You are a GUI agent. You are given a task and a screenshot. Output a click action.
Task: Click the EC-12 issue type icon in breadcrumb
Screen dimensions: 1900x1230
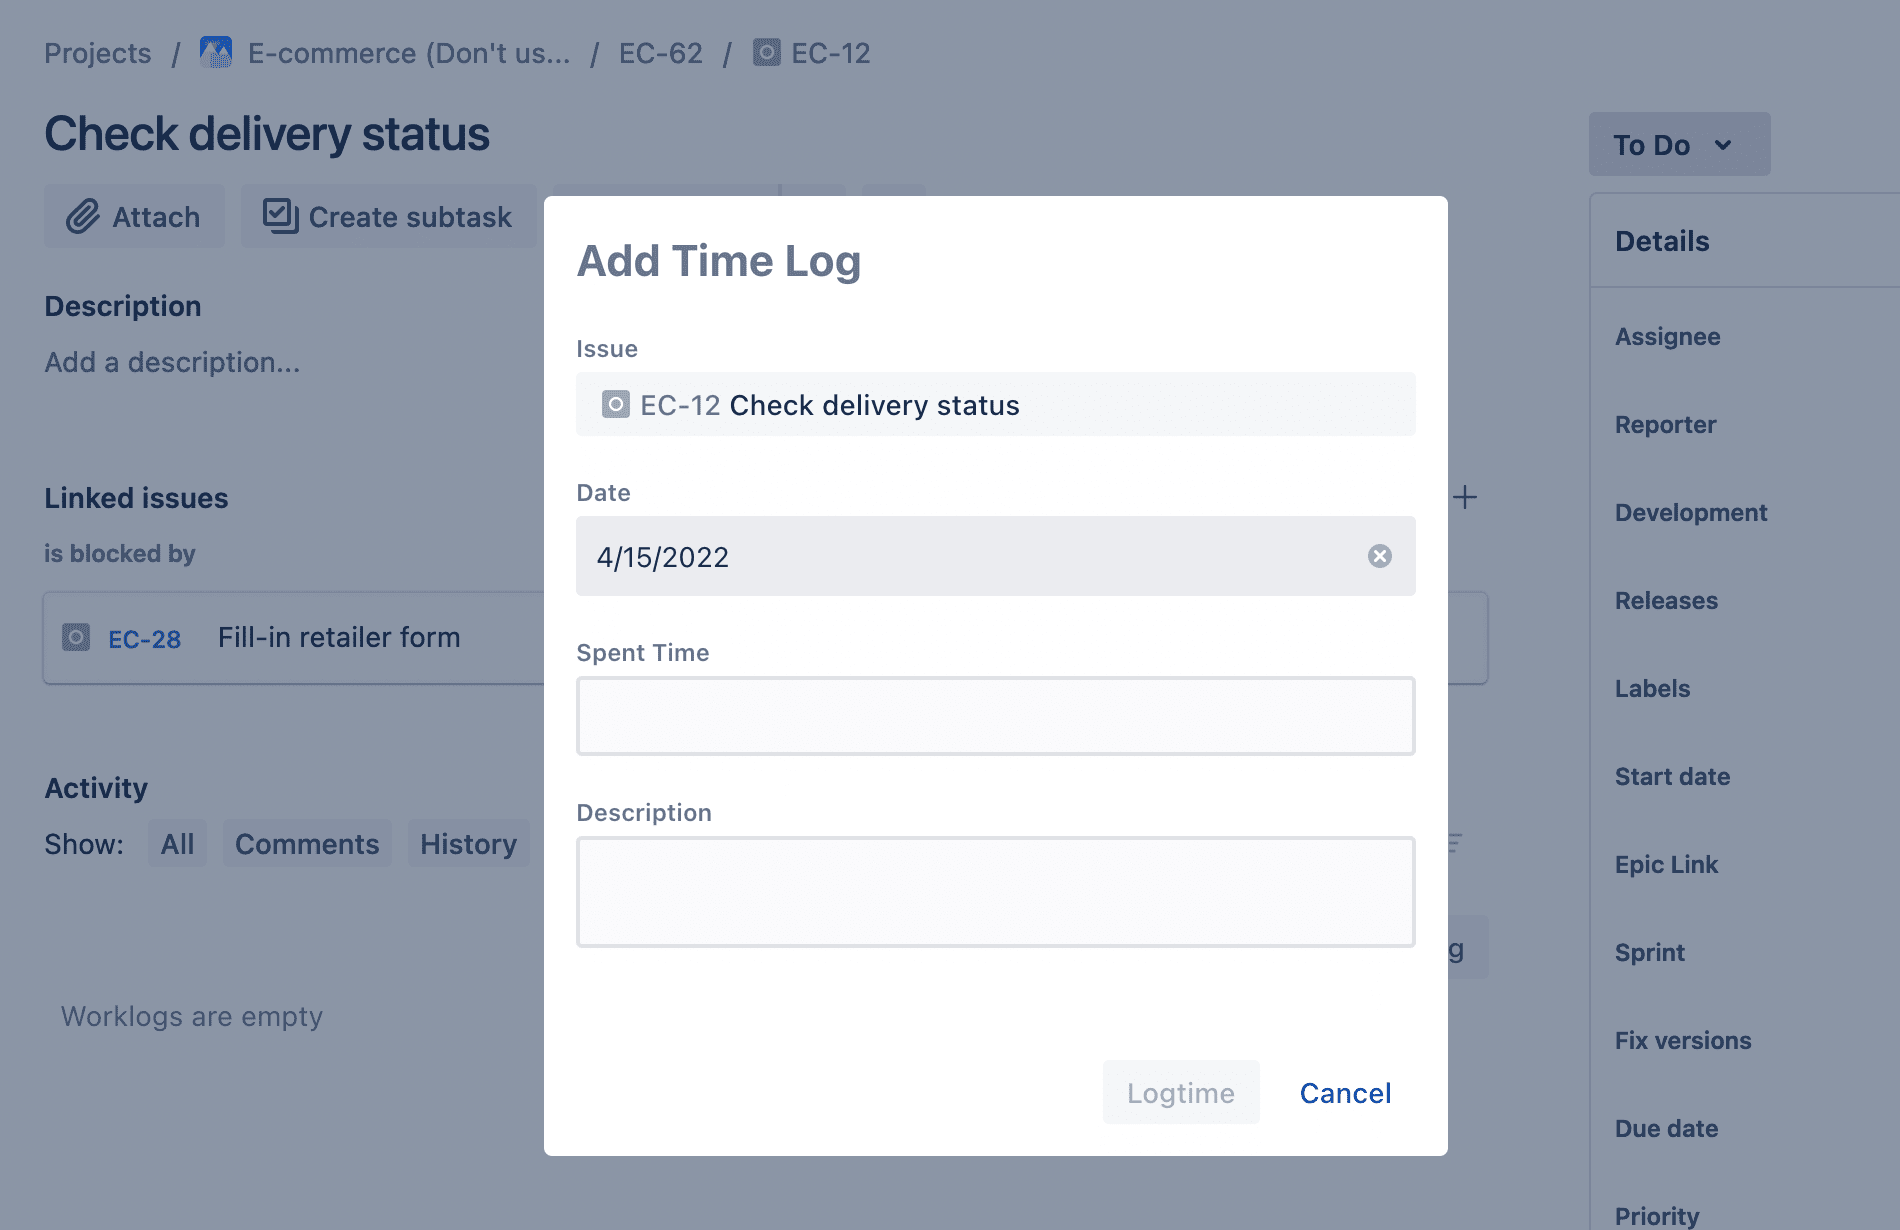point(766,53)
